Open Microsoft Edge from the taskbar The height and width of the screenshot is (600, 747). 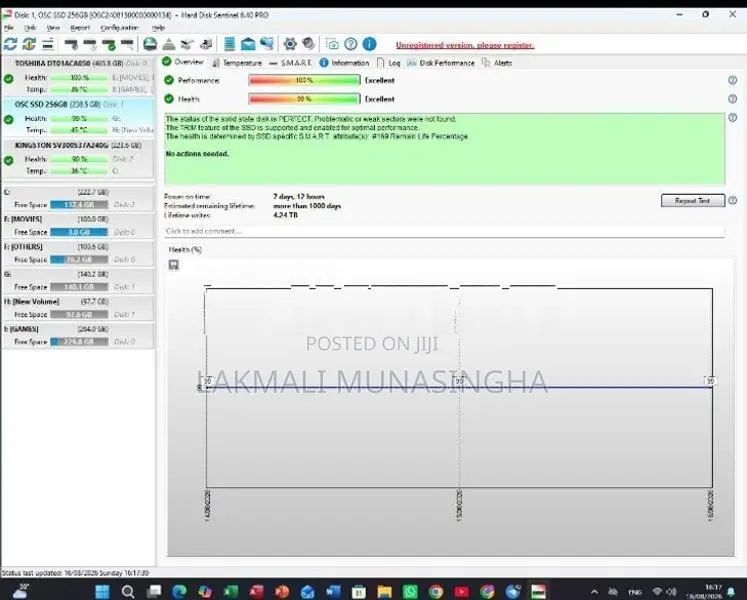179,591
